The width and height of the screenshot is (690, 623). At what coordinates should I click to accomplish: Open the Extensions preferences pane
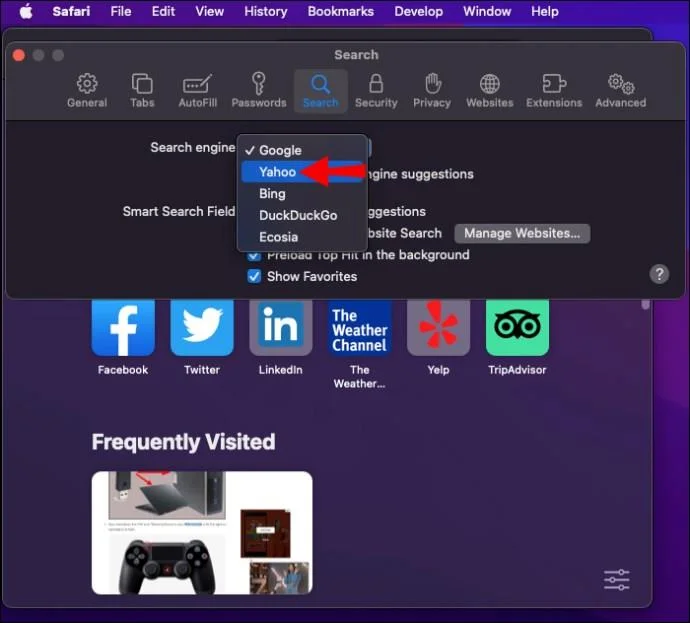(554, 91)
